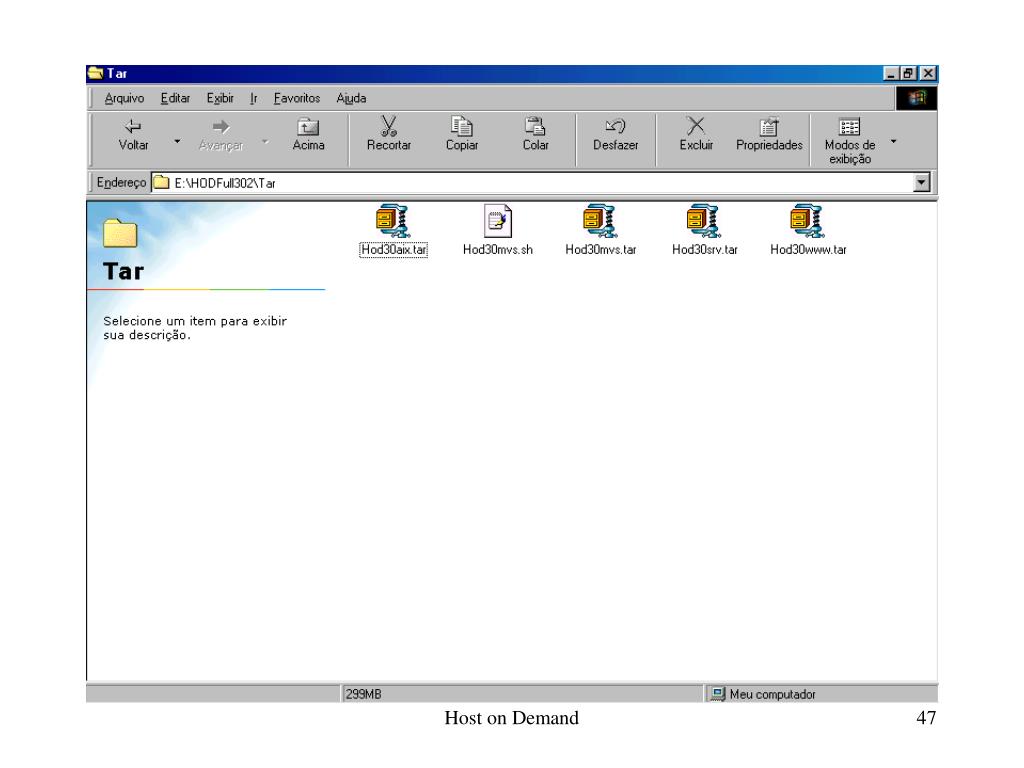
Task: Open the Voltar history dropdown arrow
Action: coord(177,141)
